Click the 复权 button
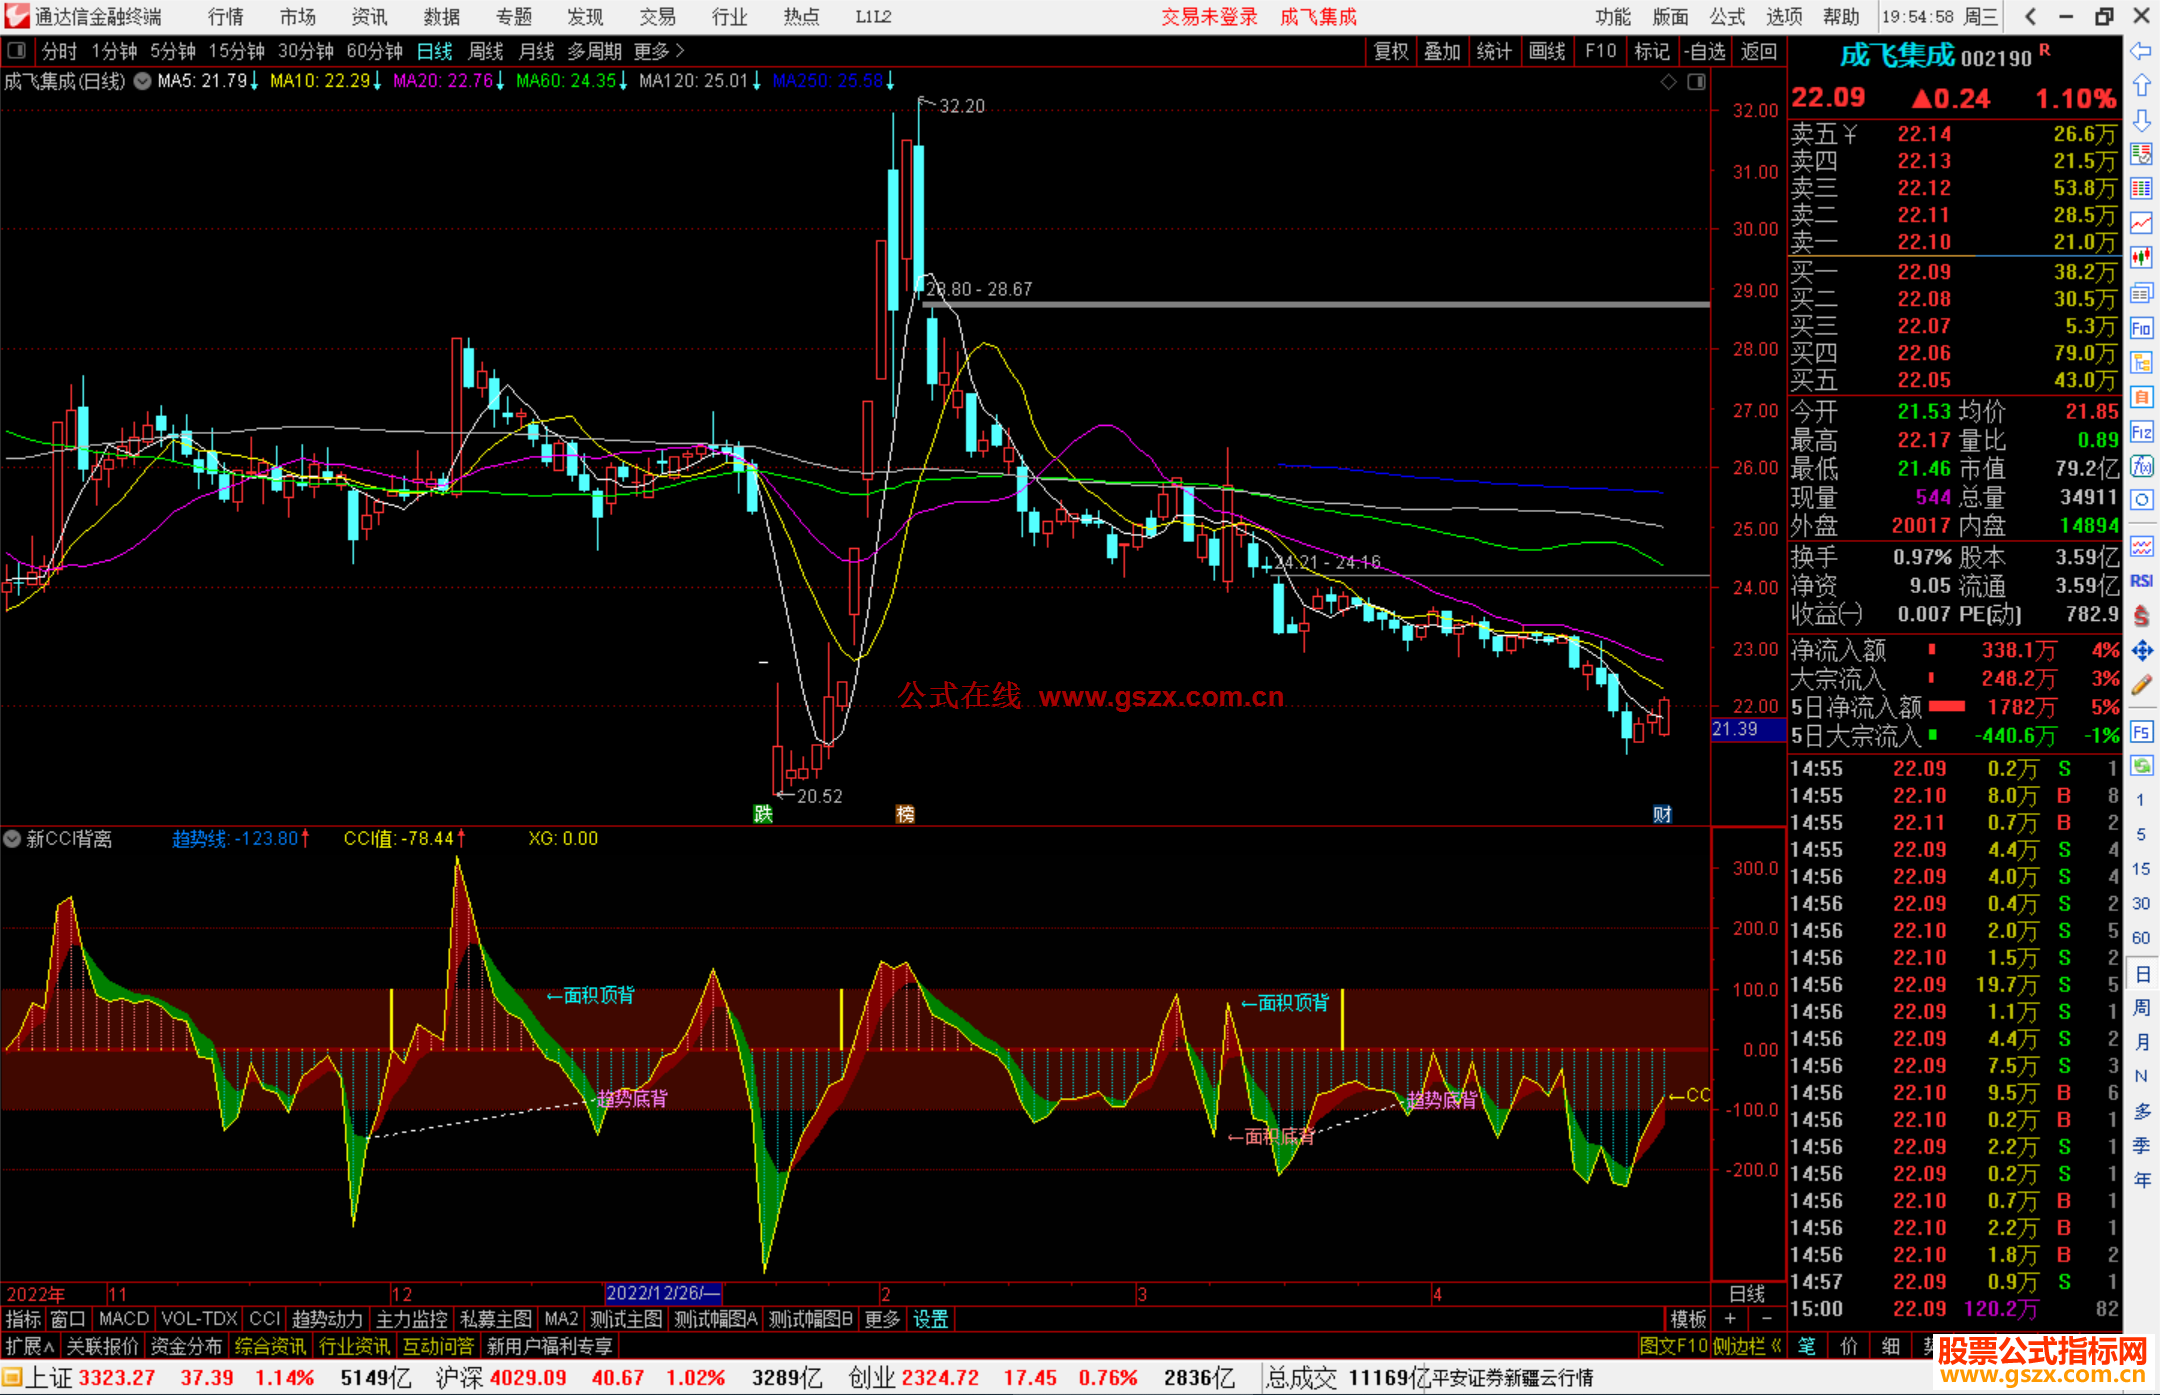 click(1390, 50)
